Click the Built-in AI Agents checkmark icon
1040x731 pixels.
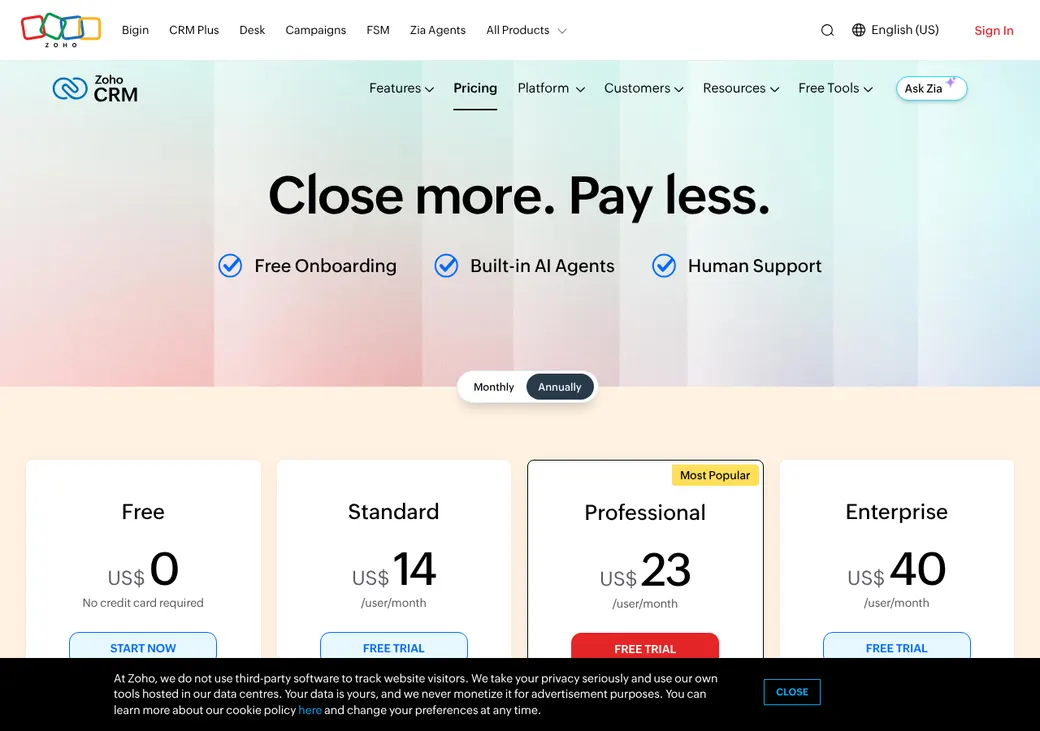[x=446, y=265]
